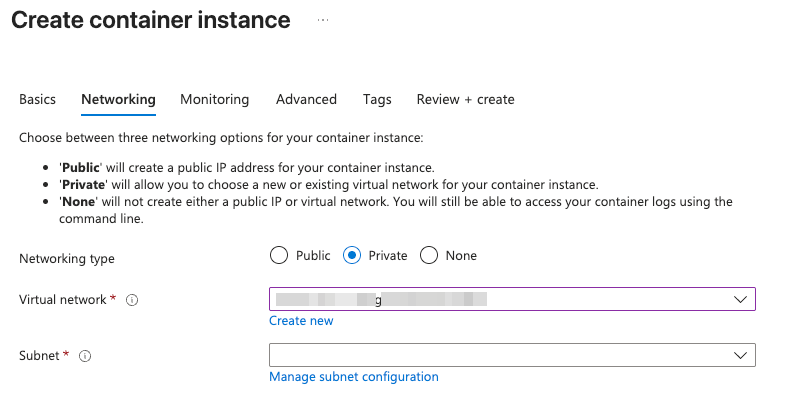Go to the Monitoring tab
787x404 pixels.
(215, 99)
